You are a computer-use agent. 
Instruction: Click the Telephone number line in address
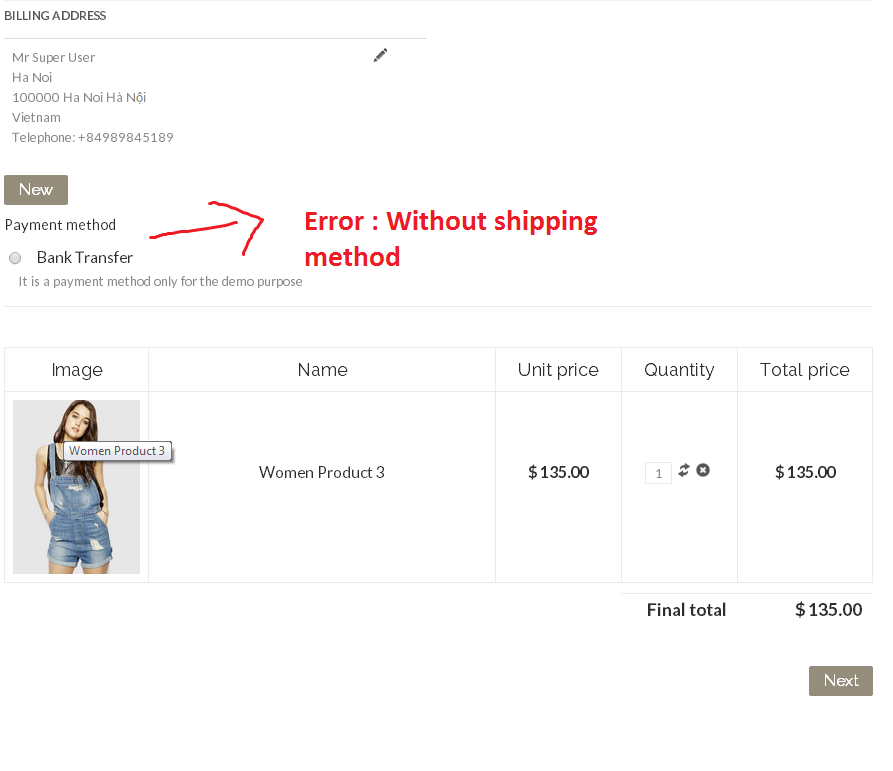point(93,137)
